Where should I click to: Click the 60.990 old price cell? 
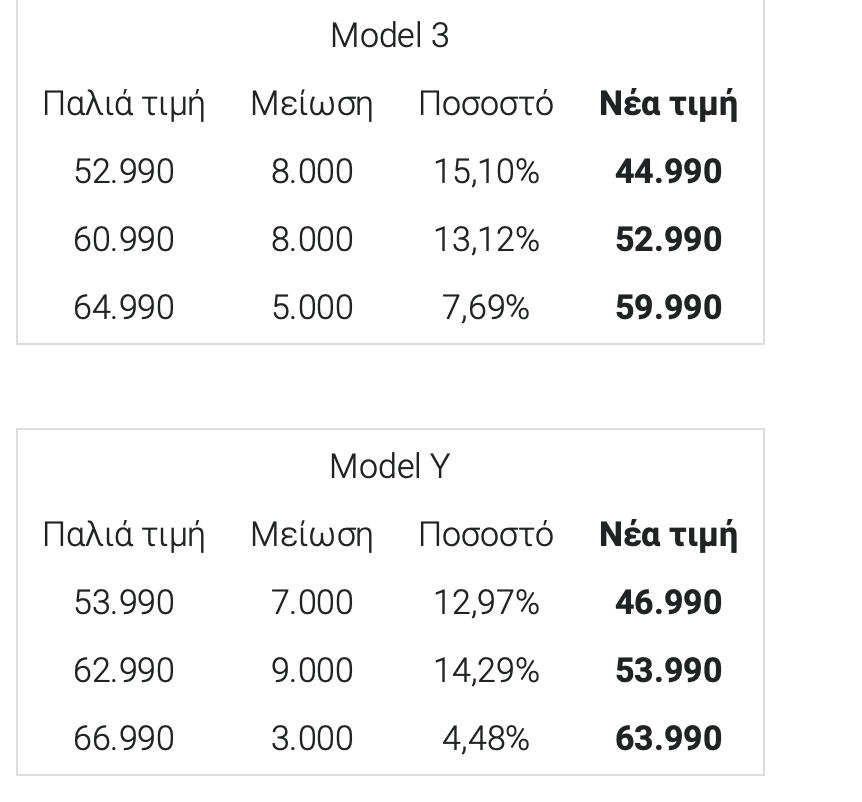[x=124, y=240]
